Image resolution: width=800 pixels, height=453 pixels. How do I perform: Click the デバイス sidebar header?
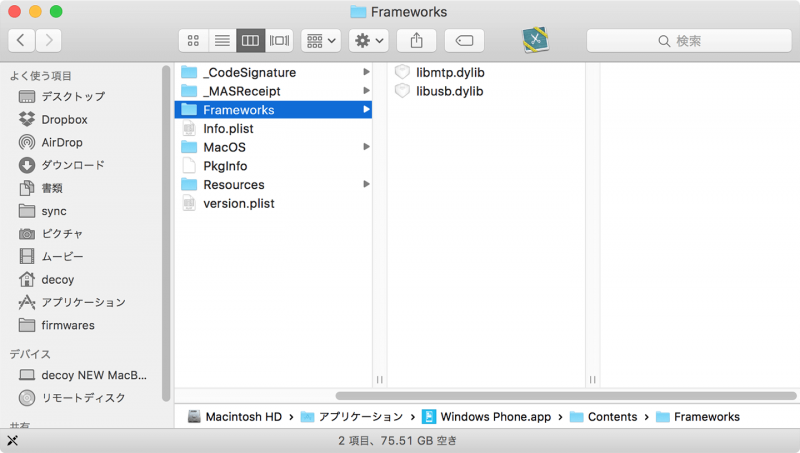tap(30, 354)
